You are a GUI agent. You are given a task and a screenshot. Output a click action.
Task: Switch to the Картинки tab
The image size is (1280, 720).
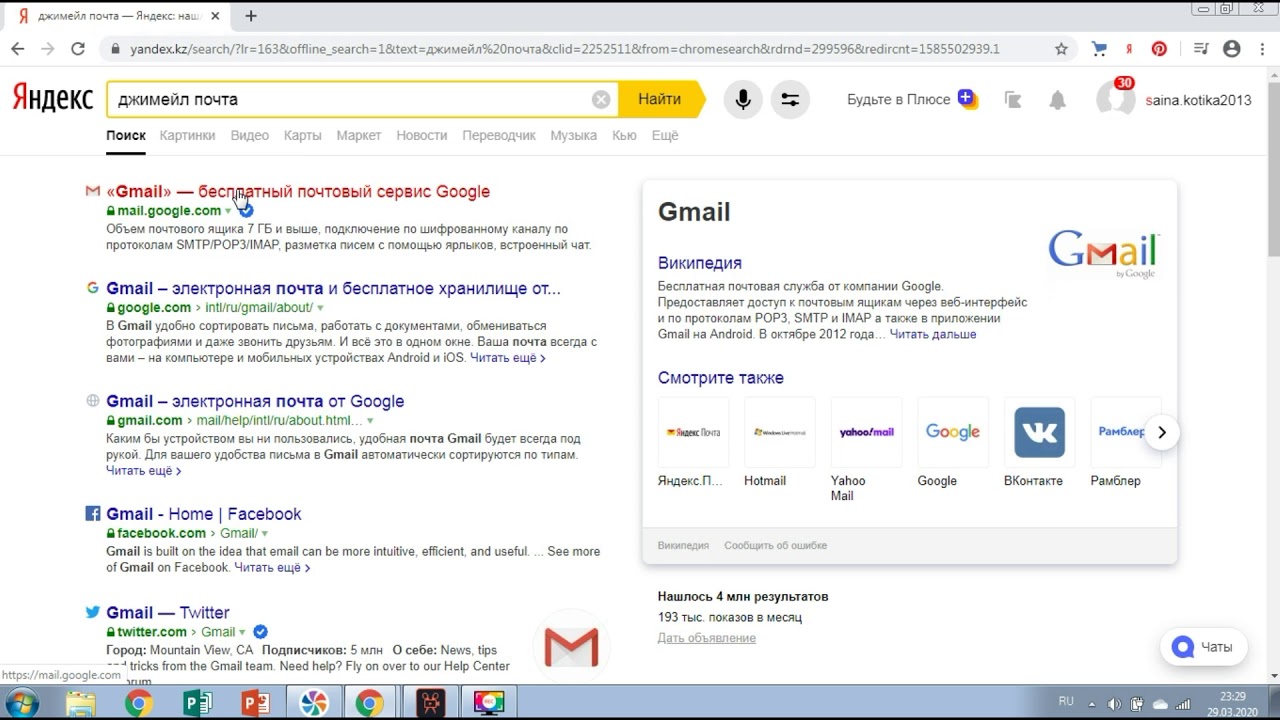(187, 135)
